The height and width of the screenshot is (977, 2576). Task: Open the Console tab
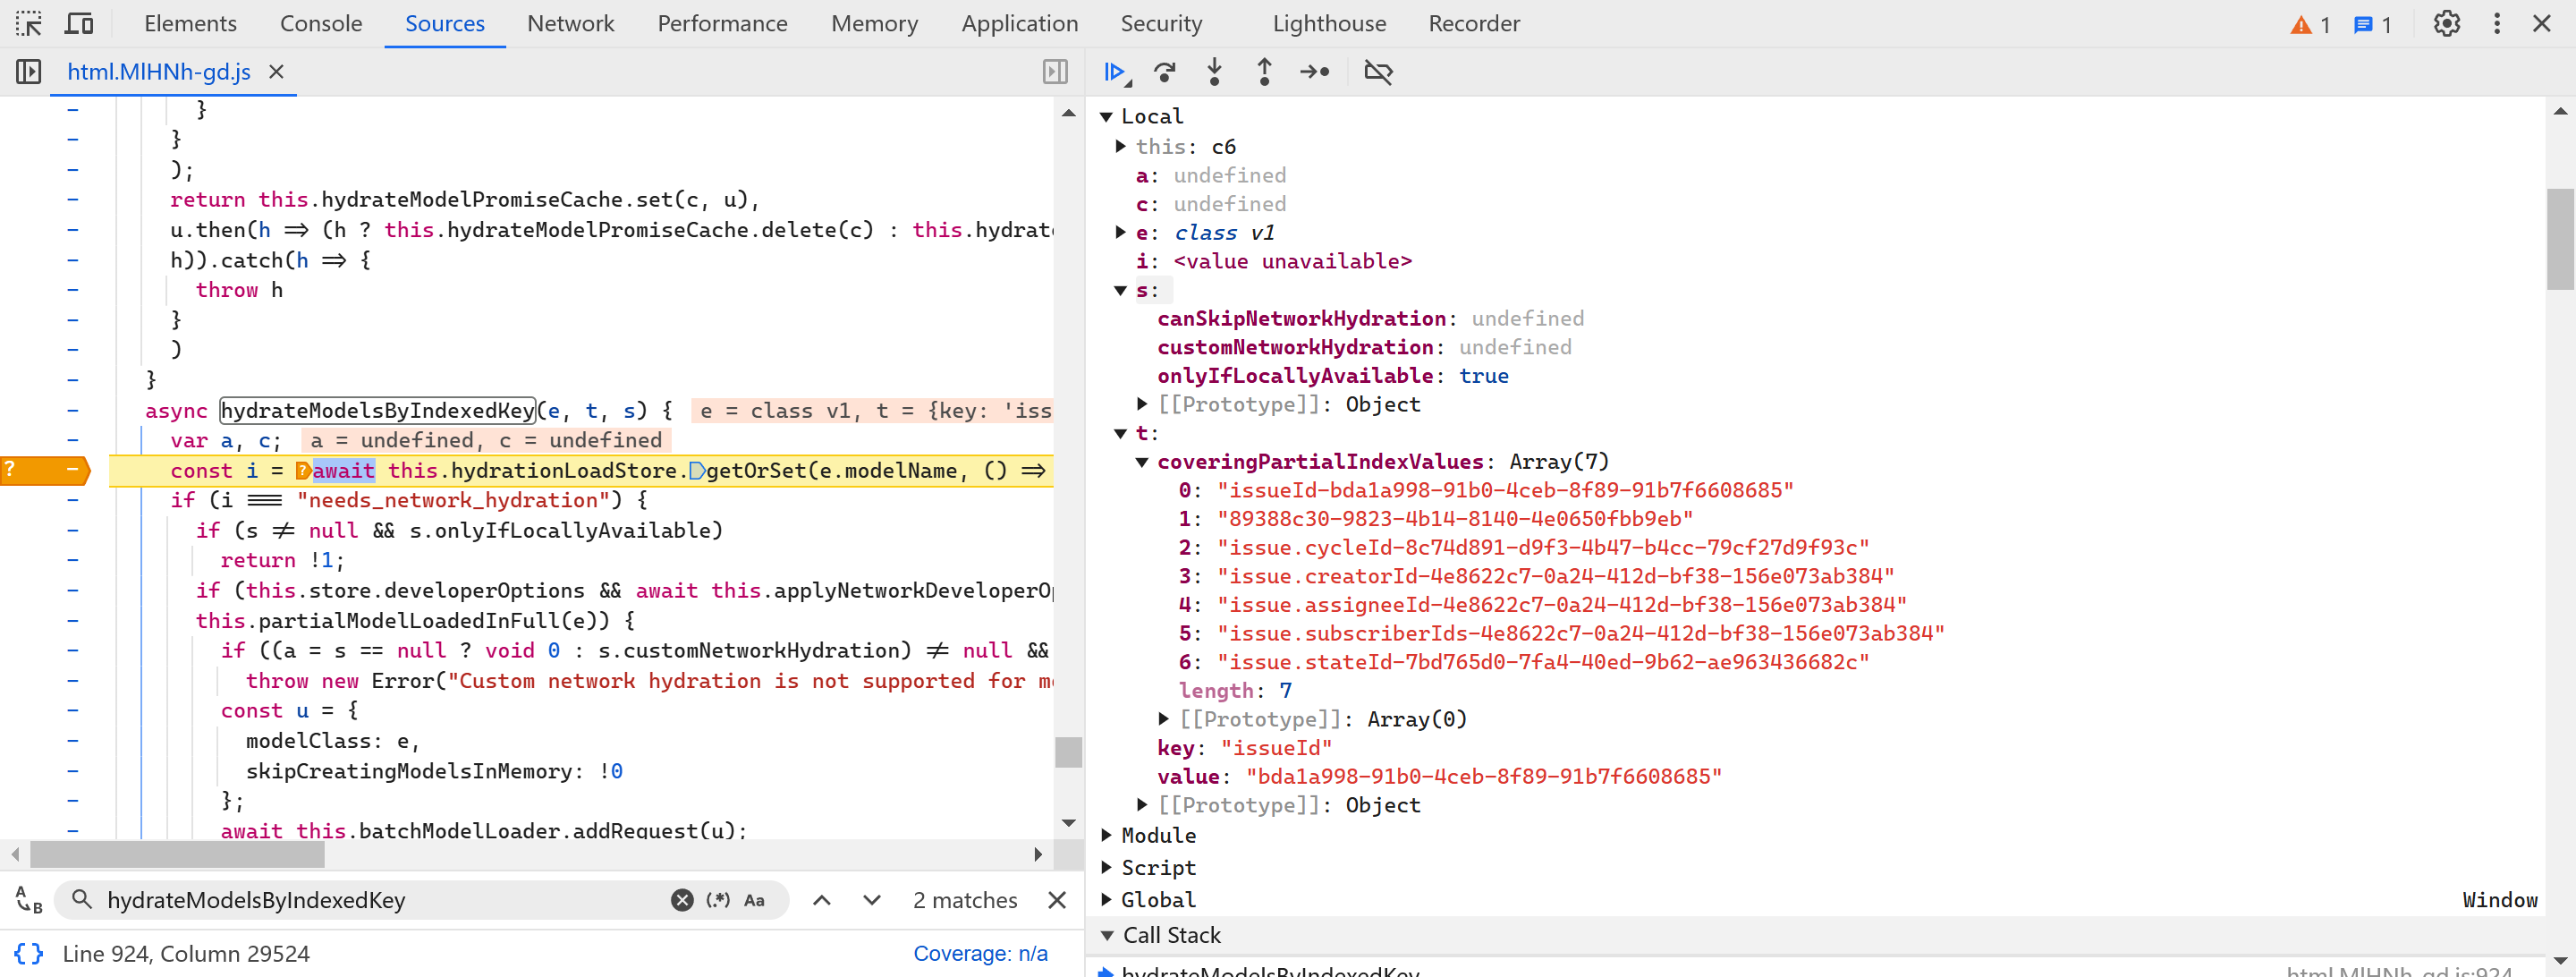coord(320,23)
